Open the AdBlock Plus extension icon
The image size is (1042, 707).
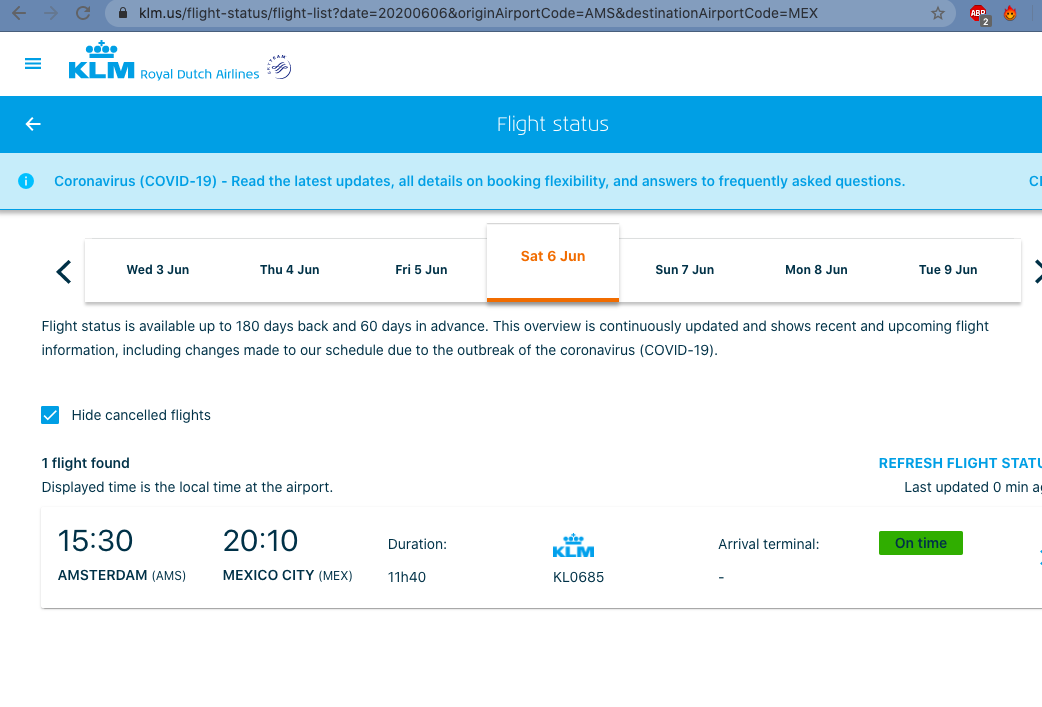click(x=979, y=14)
